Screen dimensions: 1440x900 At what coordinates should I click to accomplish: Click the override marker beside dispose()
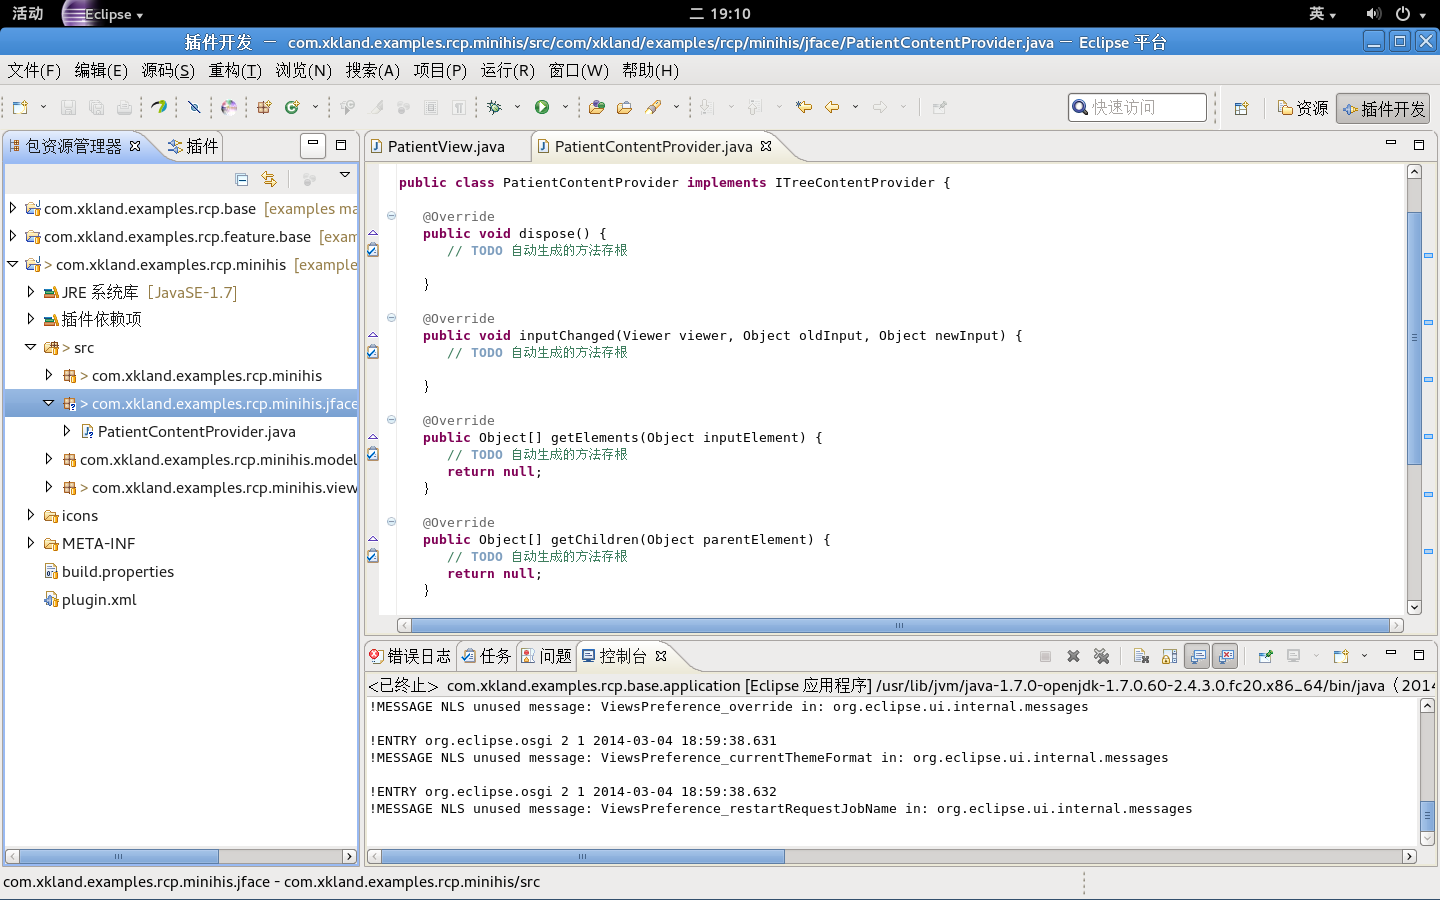point(373,233)
